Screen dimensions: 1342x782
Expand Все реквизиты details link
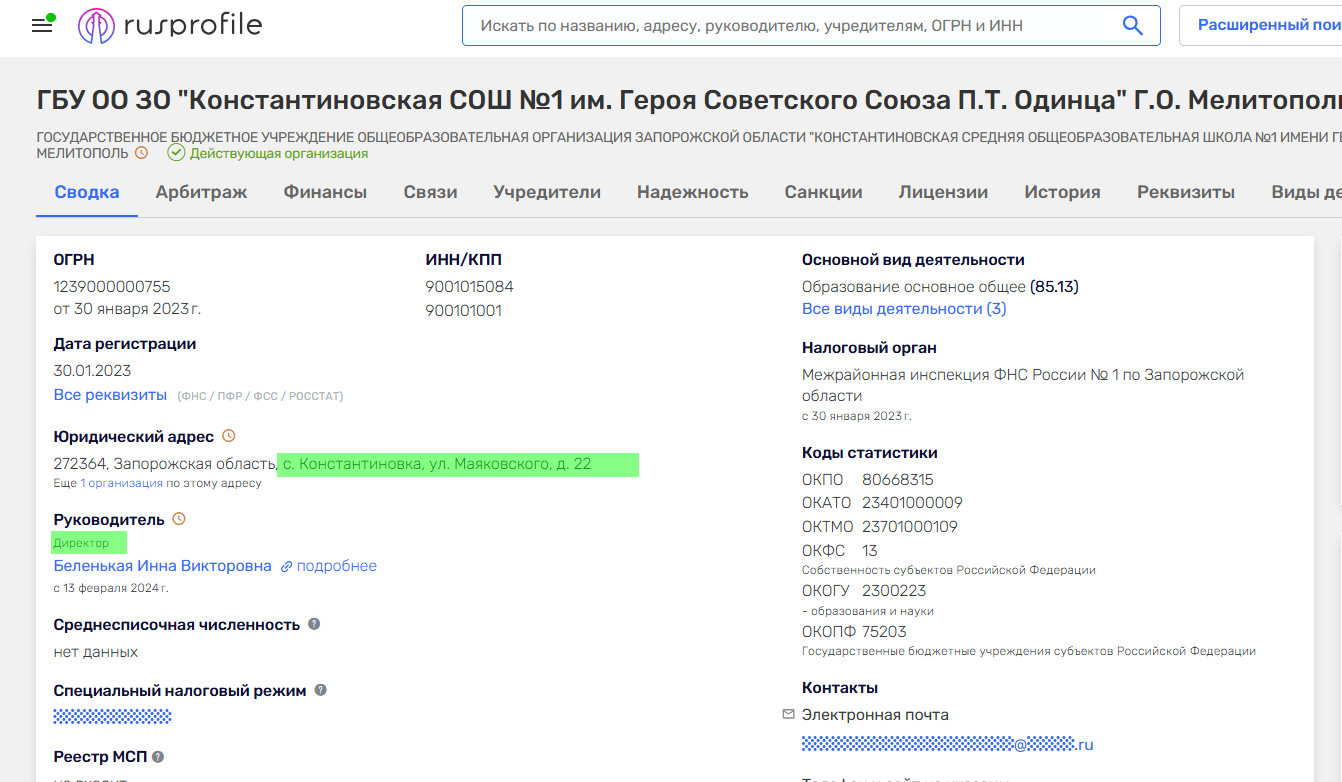[x=110, y=395]
